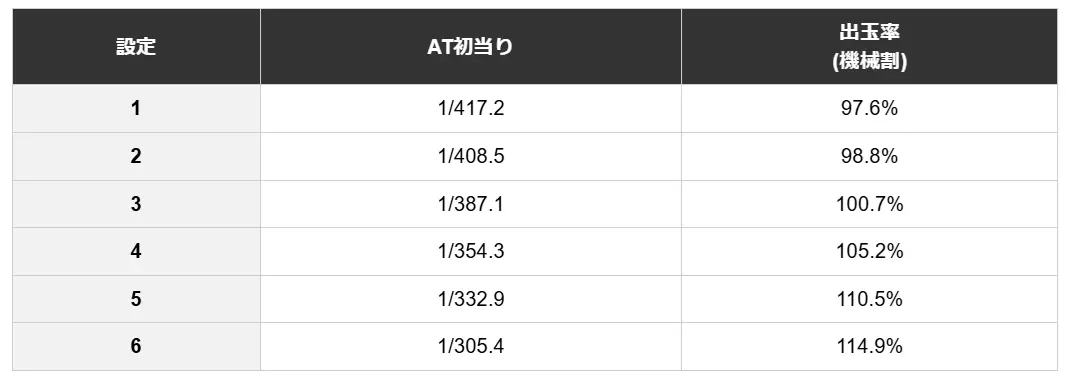The image size is (1067, 385).
Task: Select the setting 1 row label
Action: (x=136, y=109)
